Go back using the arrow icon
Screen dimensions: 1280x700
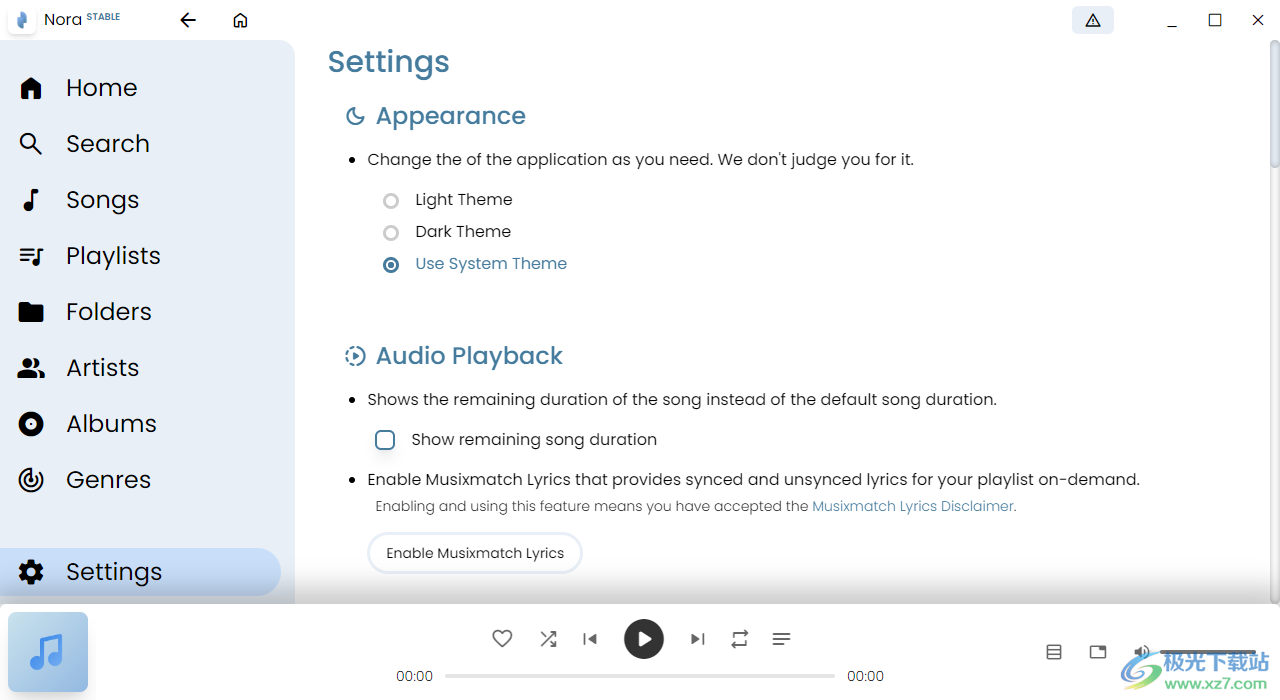pyautogui.click(x=188, y=20)
